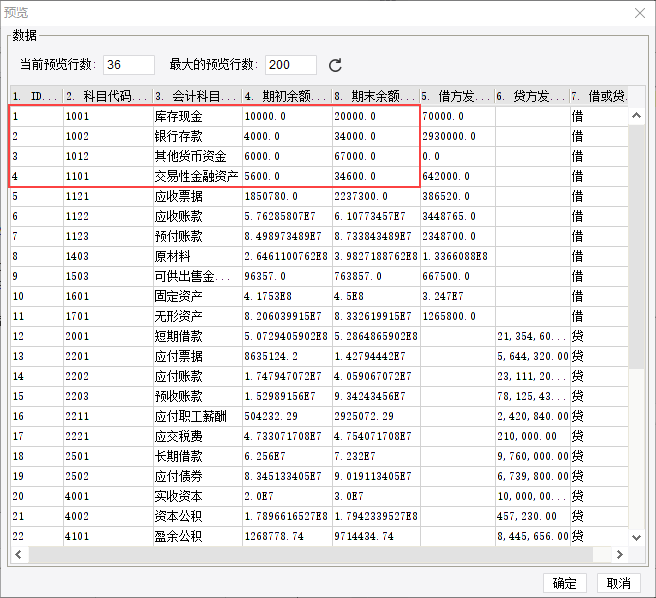Click the 应付职工薪酬 cell
656x598 pixels.
coord(197,416)
